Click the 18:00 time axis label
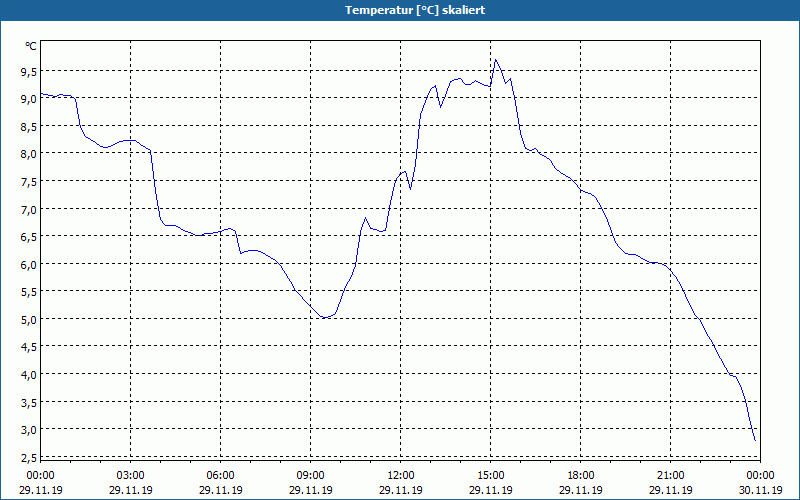Screen dimensions: 800x500 coord(581,476)
